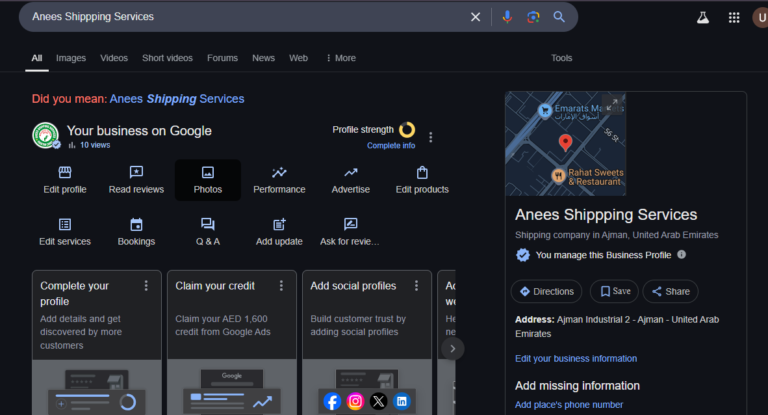Screen dimensions: 768x415
Task: Open the Photos manager
Action: pyautogui.click(x=208, y=180)
